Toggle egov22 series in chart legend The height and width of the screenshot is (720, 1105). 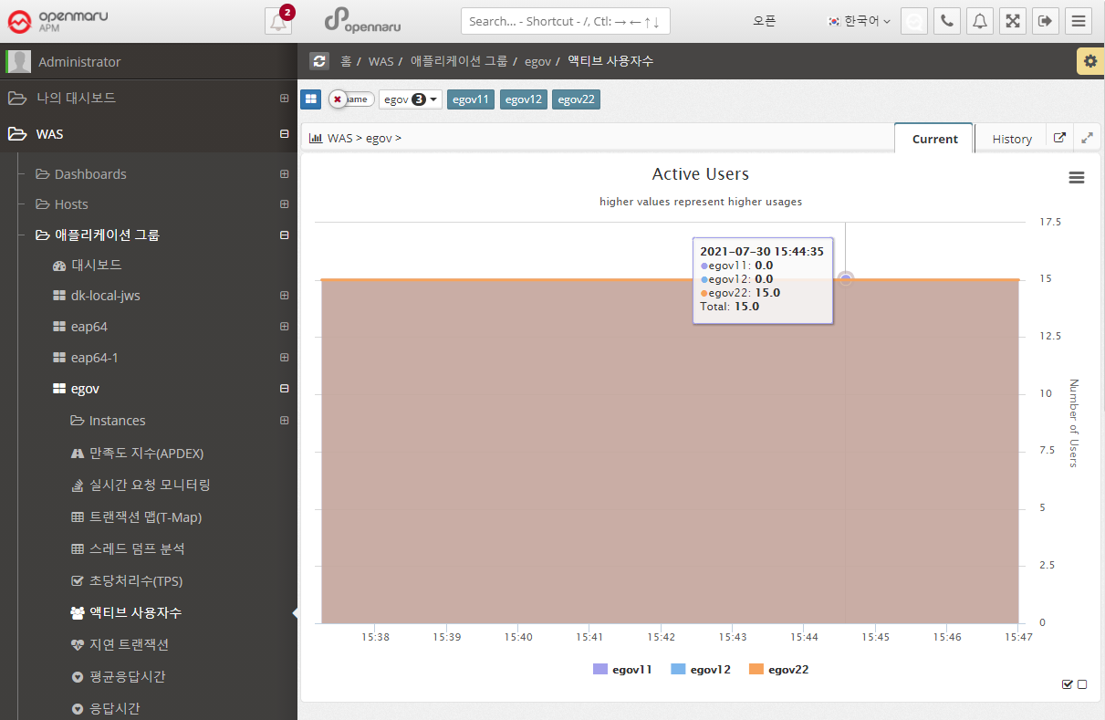(x=788, y=669)
